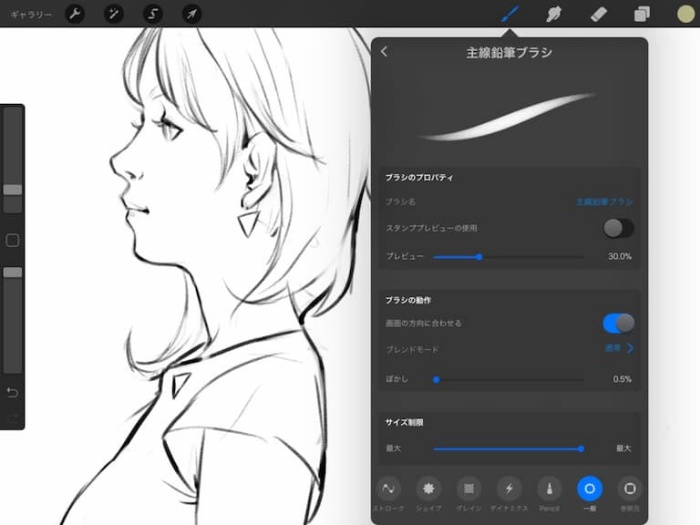Disable 画面の方向に合わせる switch
Image resolution: width=700 pixels, height=525 pixels.
click(x=618, y=323)
